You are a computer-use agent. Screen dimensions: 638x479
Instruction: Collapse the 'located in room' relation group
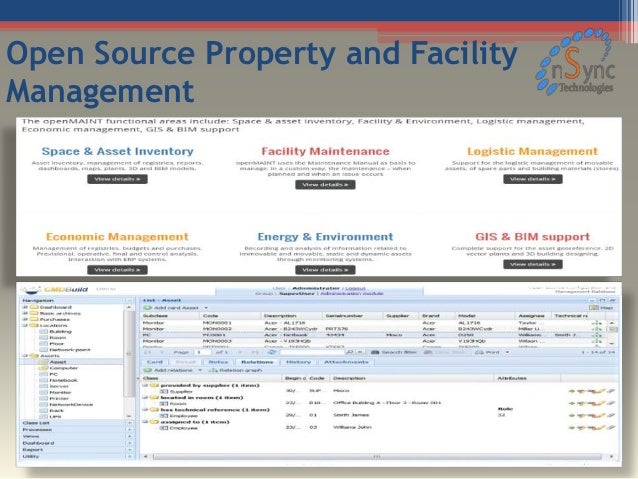(145, 397)
